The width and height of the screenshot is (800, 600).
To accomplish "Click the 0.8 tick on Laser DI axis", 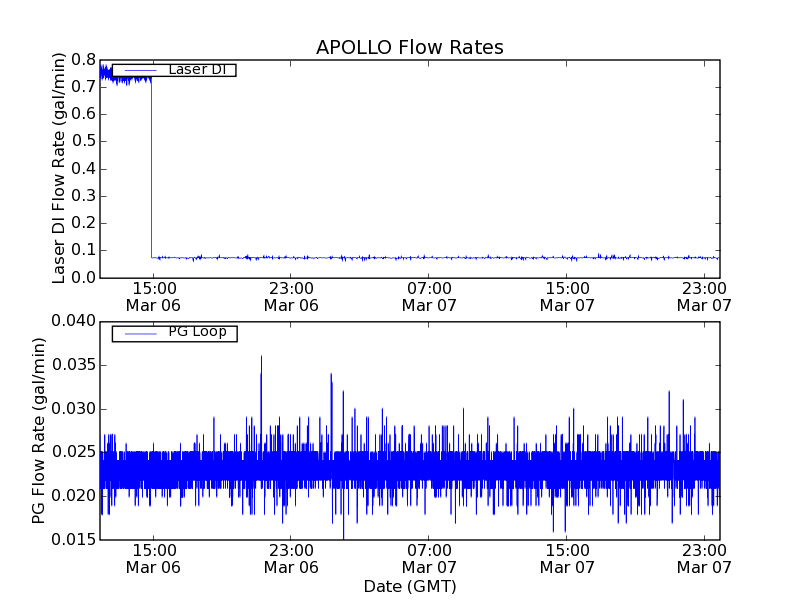I will pyautogui.click(x=84, y=60).
